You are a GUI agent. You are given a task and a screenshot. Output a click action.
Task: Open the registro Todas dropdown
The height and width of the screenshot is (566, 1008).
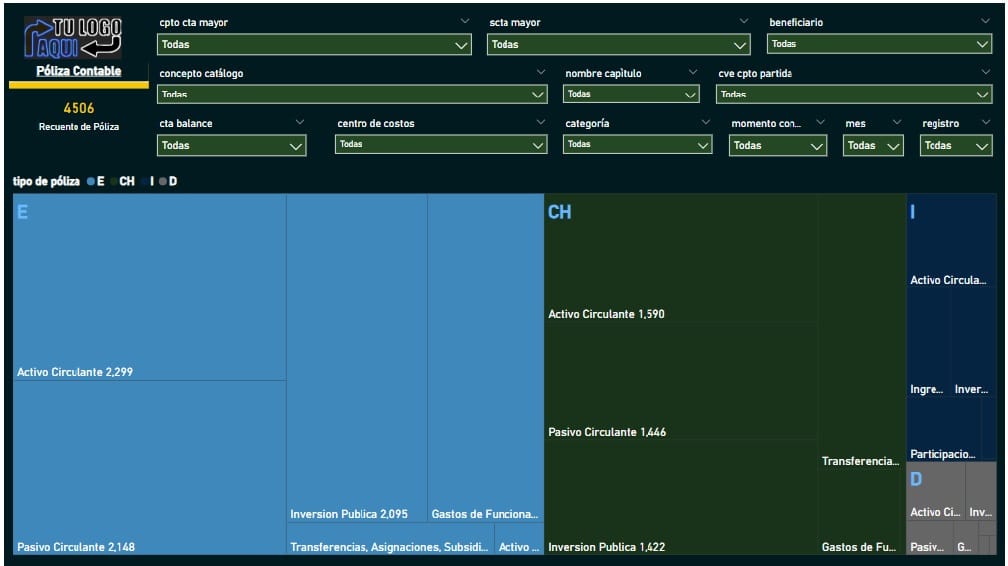point(956,145)
